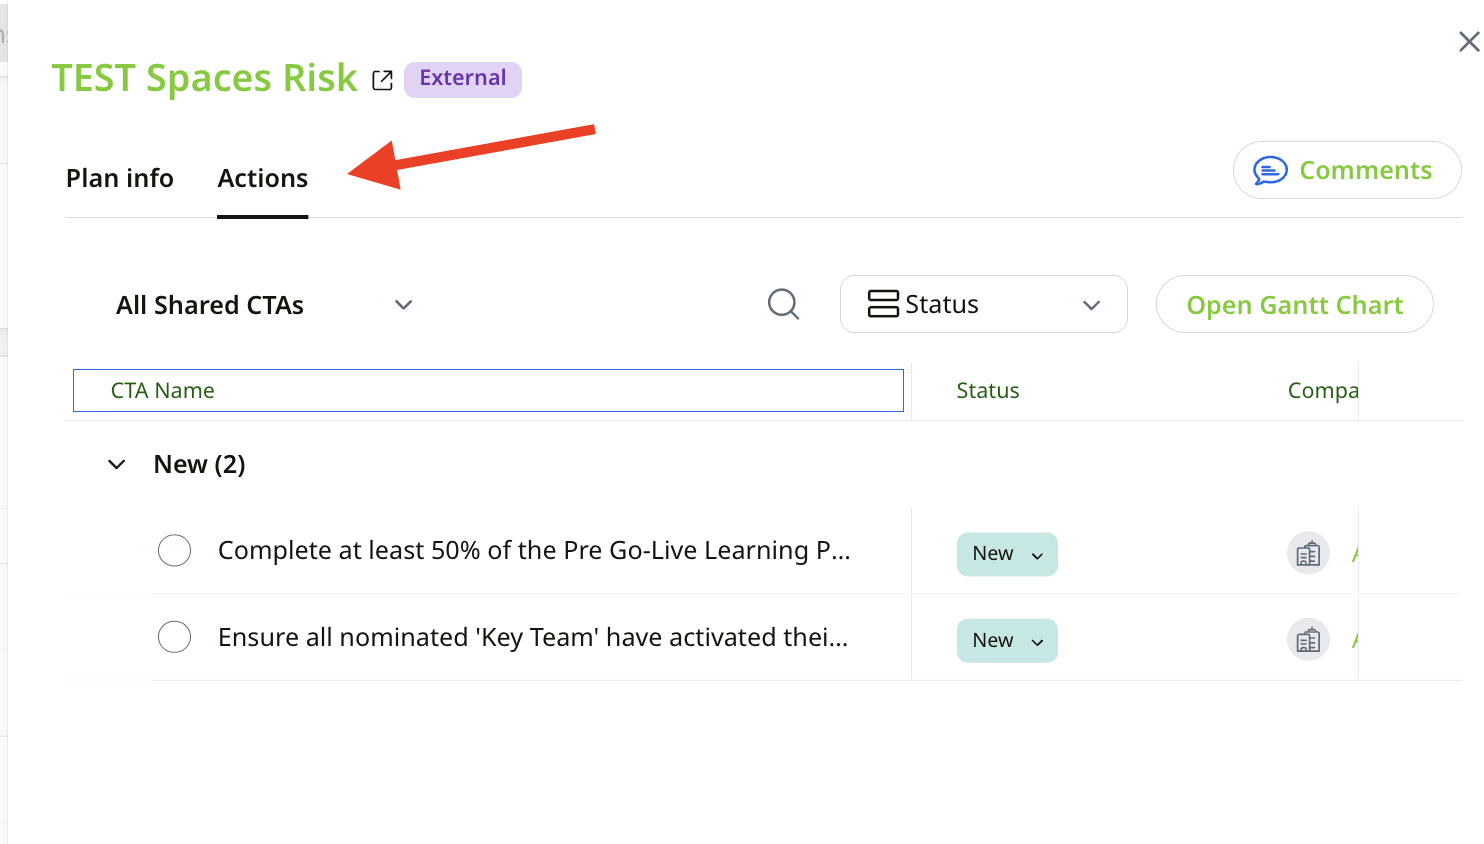Click the Open Gantt Chart button

click(1294, 305)
